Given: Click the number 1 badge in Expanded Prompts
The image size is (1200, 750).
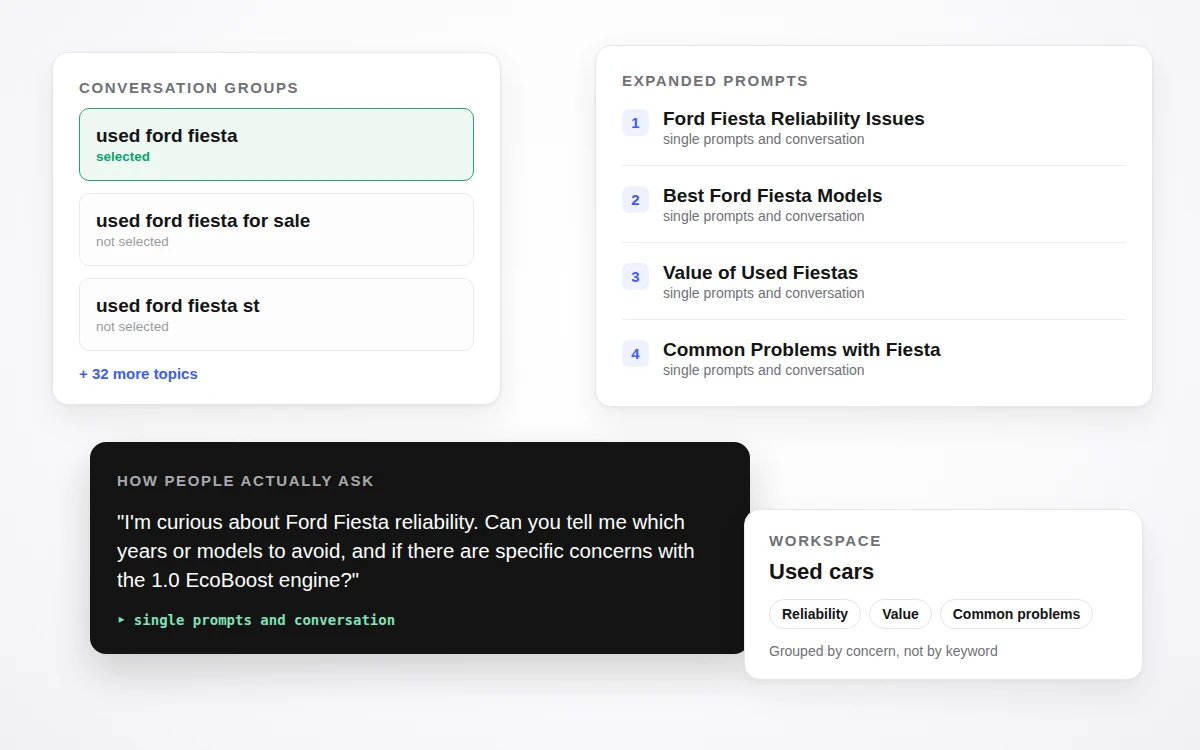Looking at the screenshot, I should coord(635,123).
